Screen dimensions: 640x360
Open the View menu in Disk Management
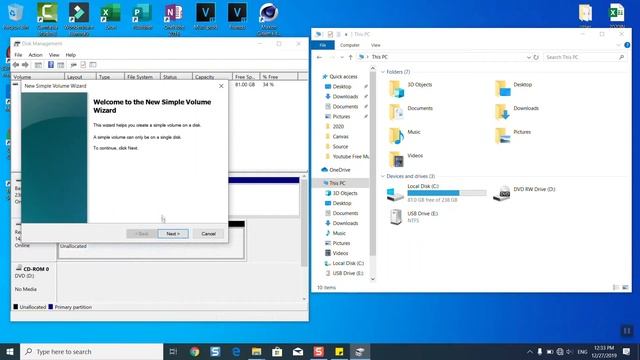click(54, 55)
